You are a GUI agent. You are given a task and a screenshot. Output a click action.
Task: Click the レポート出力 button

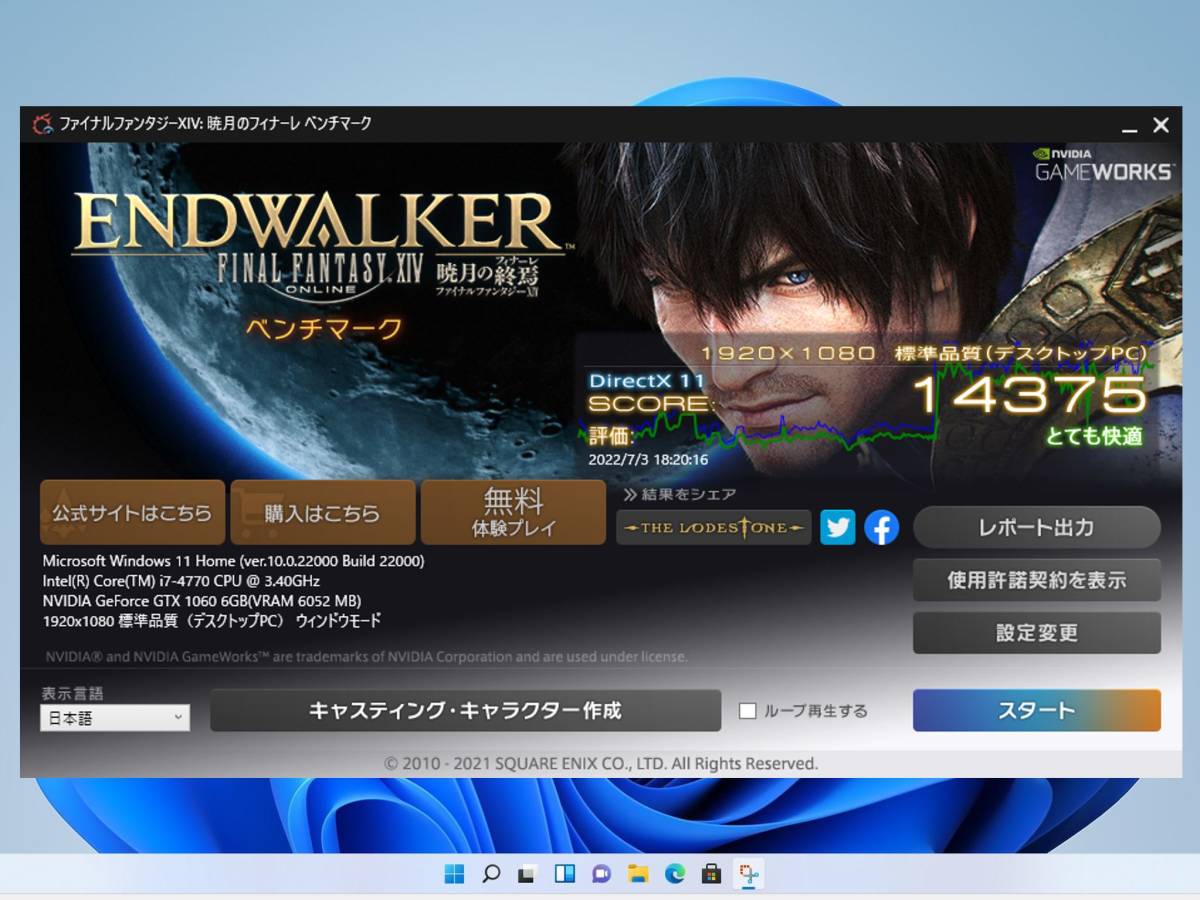pyautogui.click(x=1037, y=527)
